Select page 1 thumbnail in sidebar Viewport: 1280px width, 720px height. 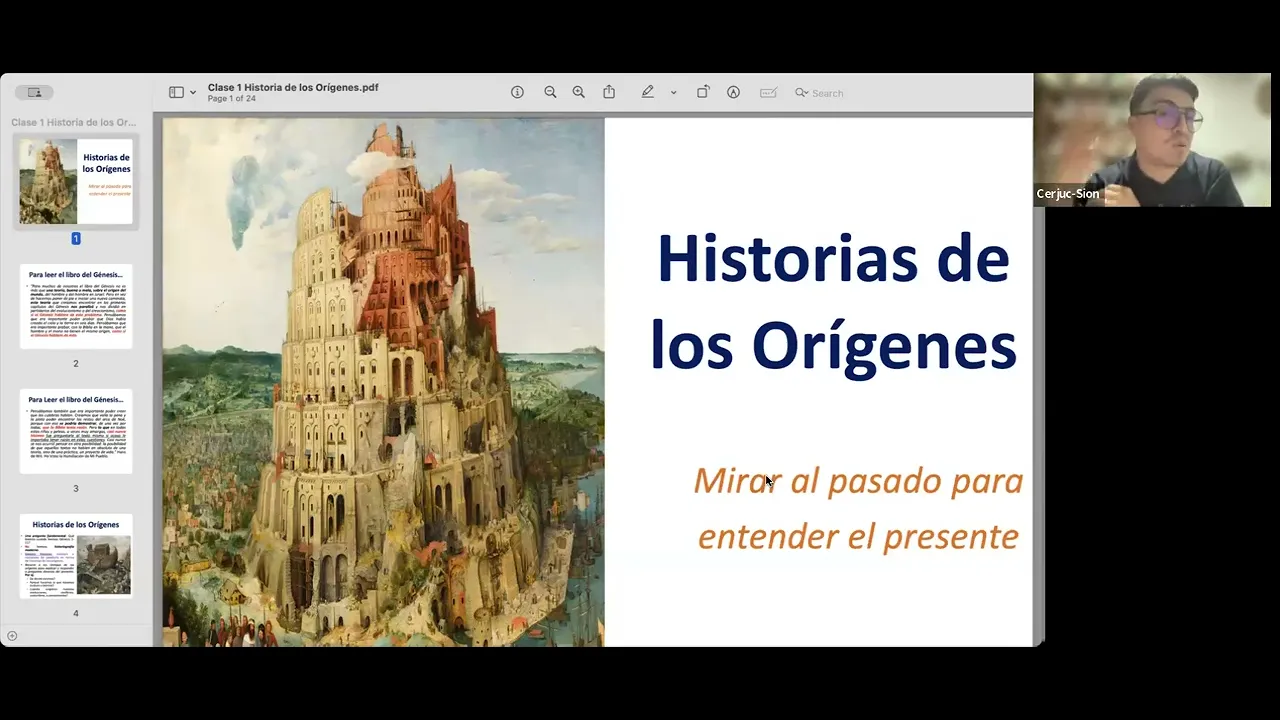pos(76,181)
